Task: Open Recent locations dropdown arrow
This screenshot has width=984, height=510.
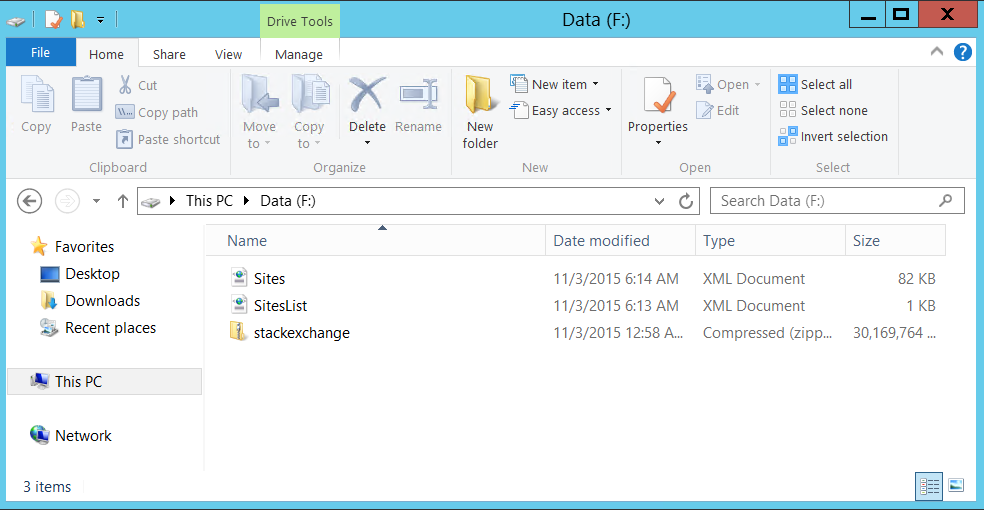Action: 96,201
